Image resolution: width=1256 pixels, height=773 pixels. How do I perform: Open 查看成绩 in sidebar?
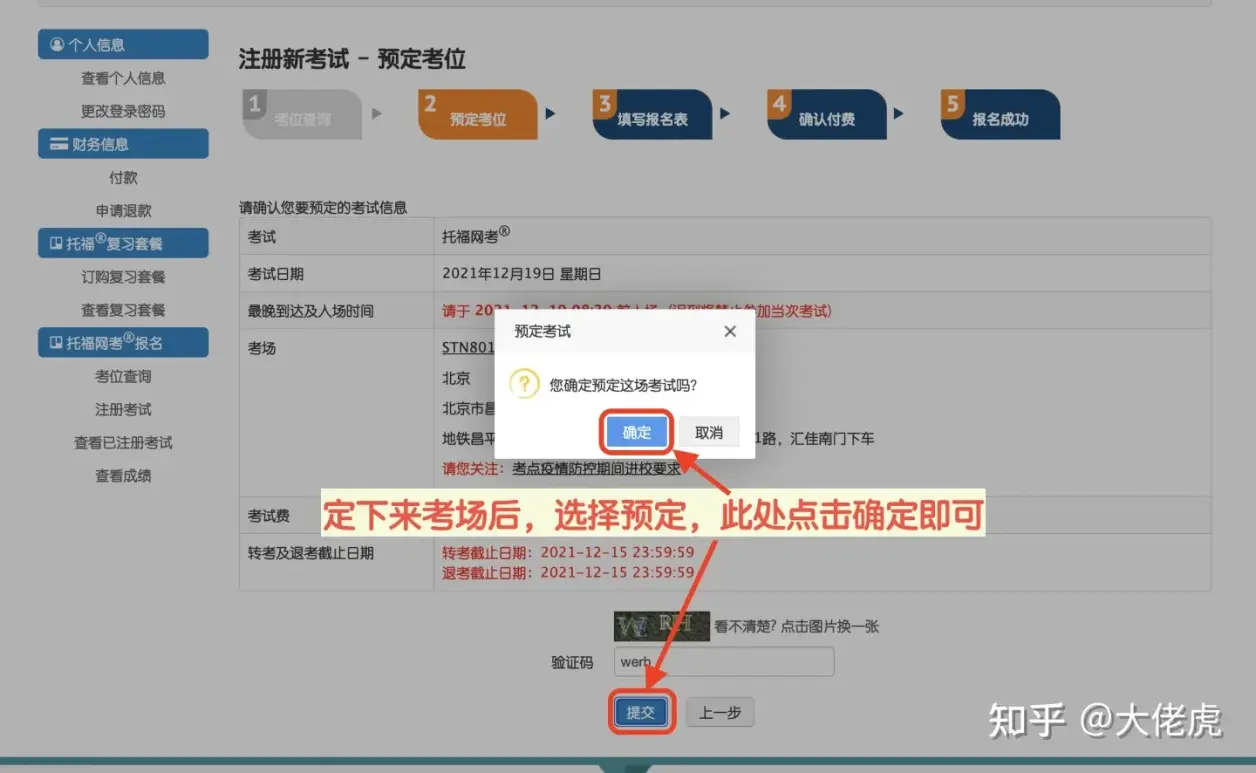click(x=123, y=475)
